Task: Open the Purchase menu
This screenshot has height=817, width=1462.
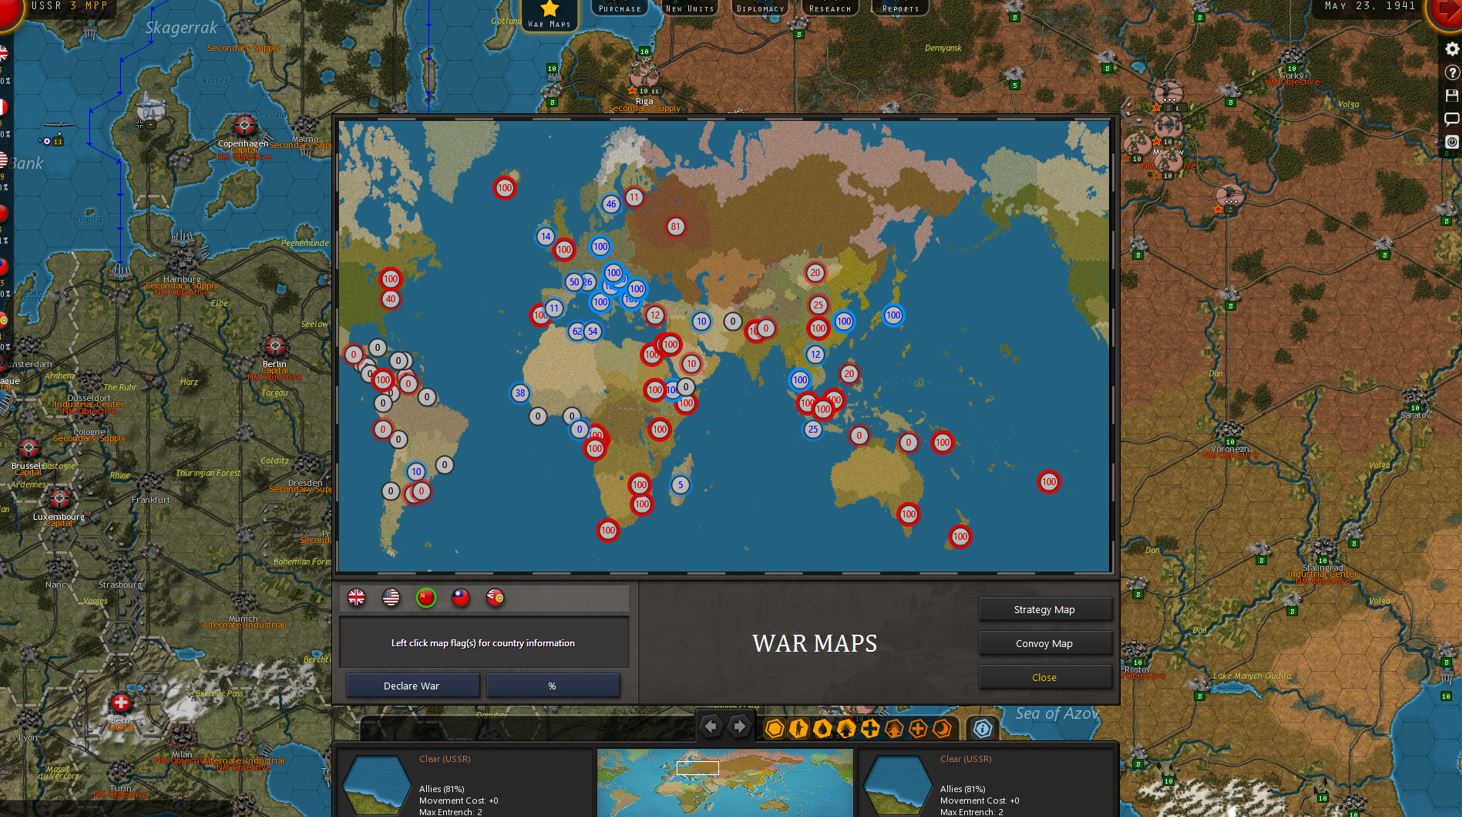Action: click(x=619, y=8)
